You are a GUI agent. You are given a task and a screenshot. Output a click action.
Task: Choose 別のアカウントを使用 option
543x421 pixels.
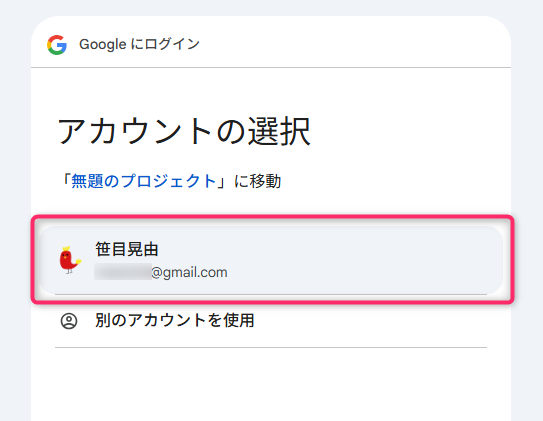click(175, 320)
